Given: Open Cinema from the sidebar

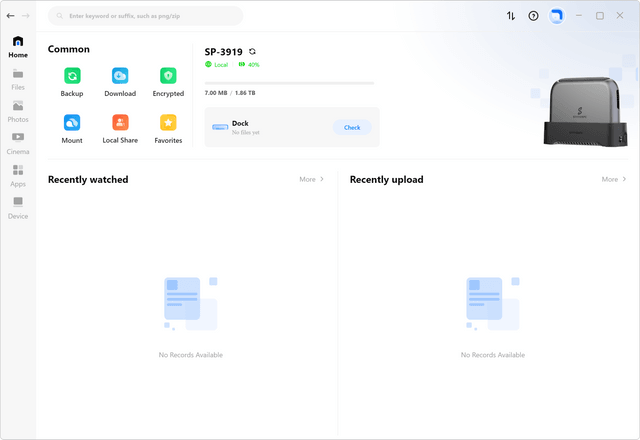Looking at the screenshot, I should pyautogui.click(x=18, y=144).
